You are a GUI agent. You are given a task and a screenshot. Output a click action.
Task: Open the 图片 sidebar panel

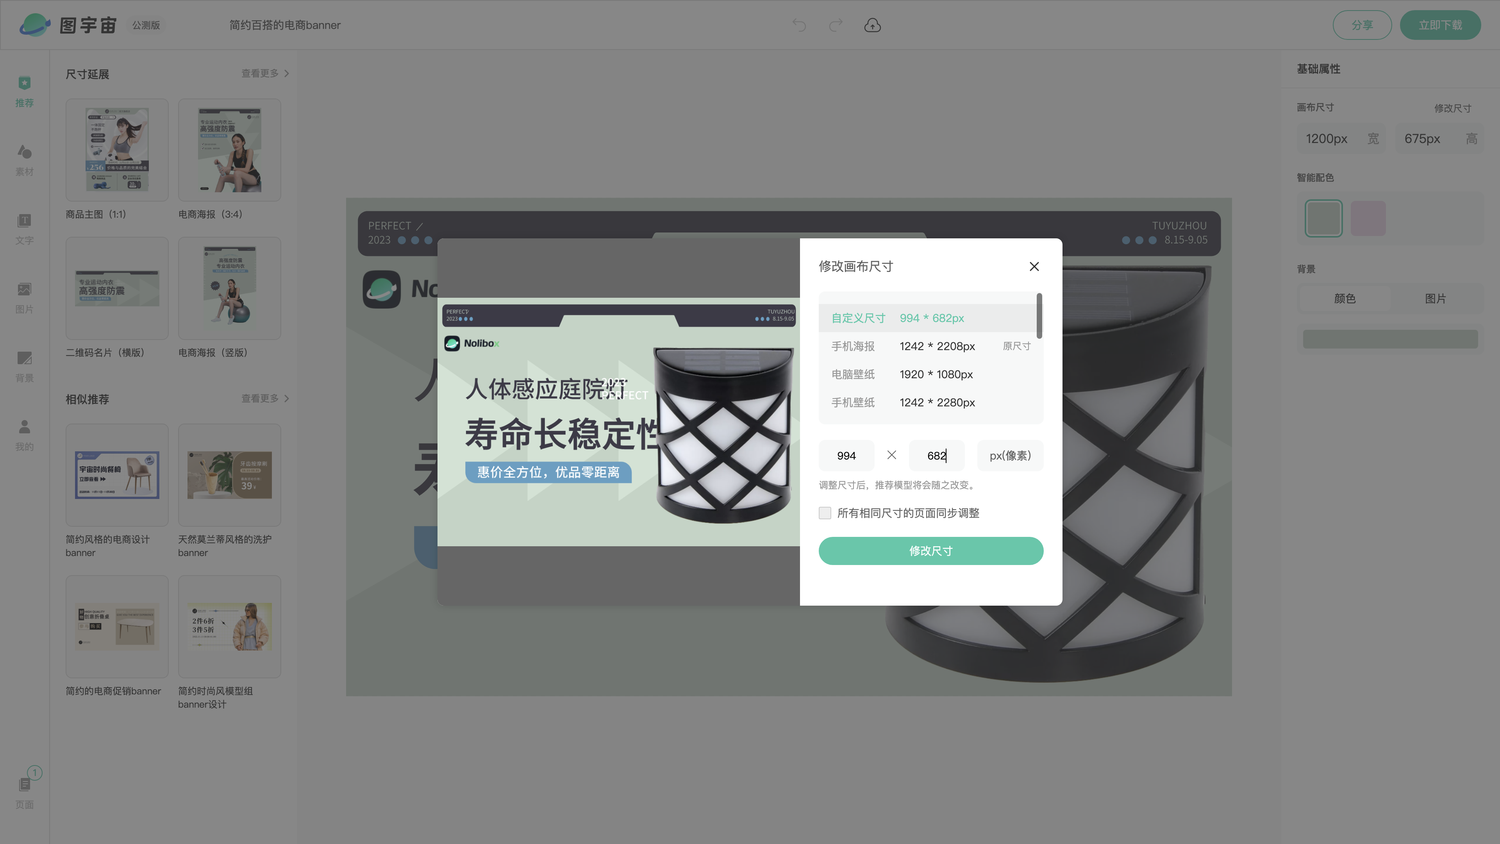[25, 298]
